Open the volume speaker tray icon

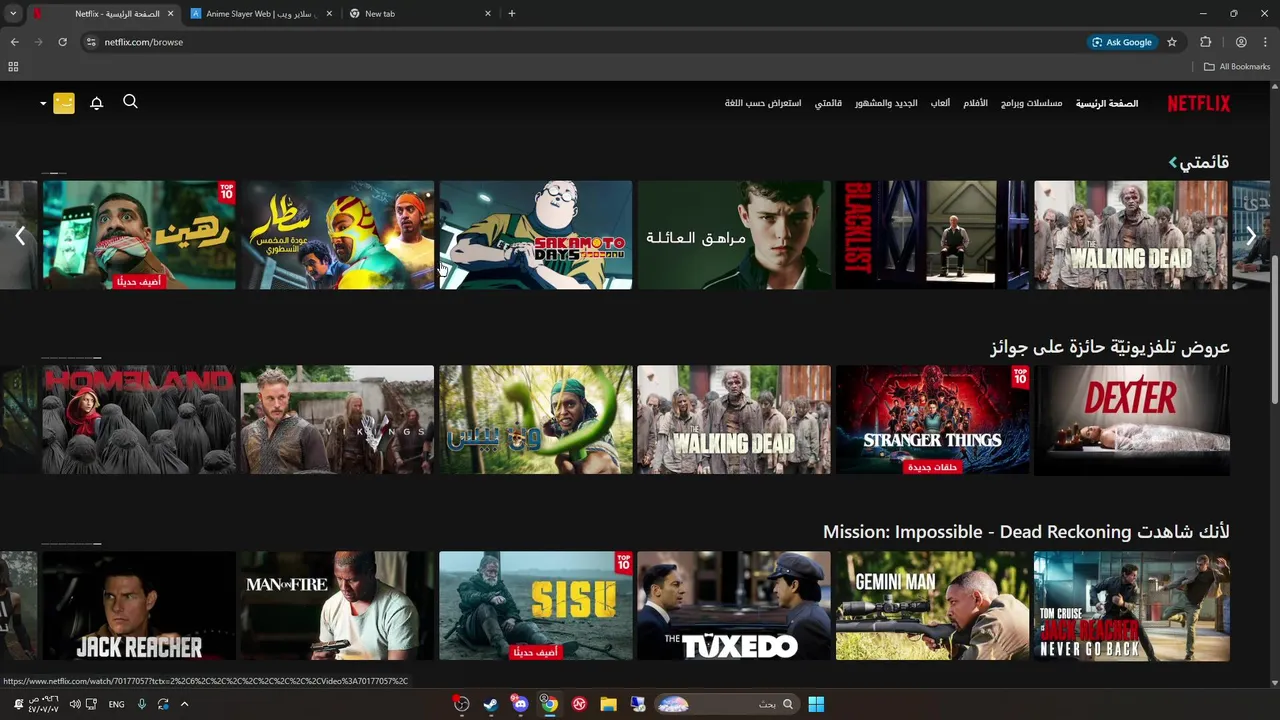(75, 704)
